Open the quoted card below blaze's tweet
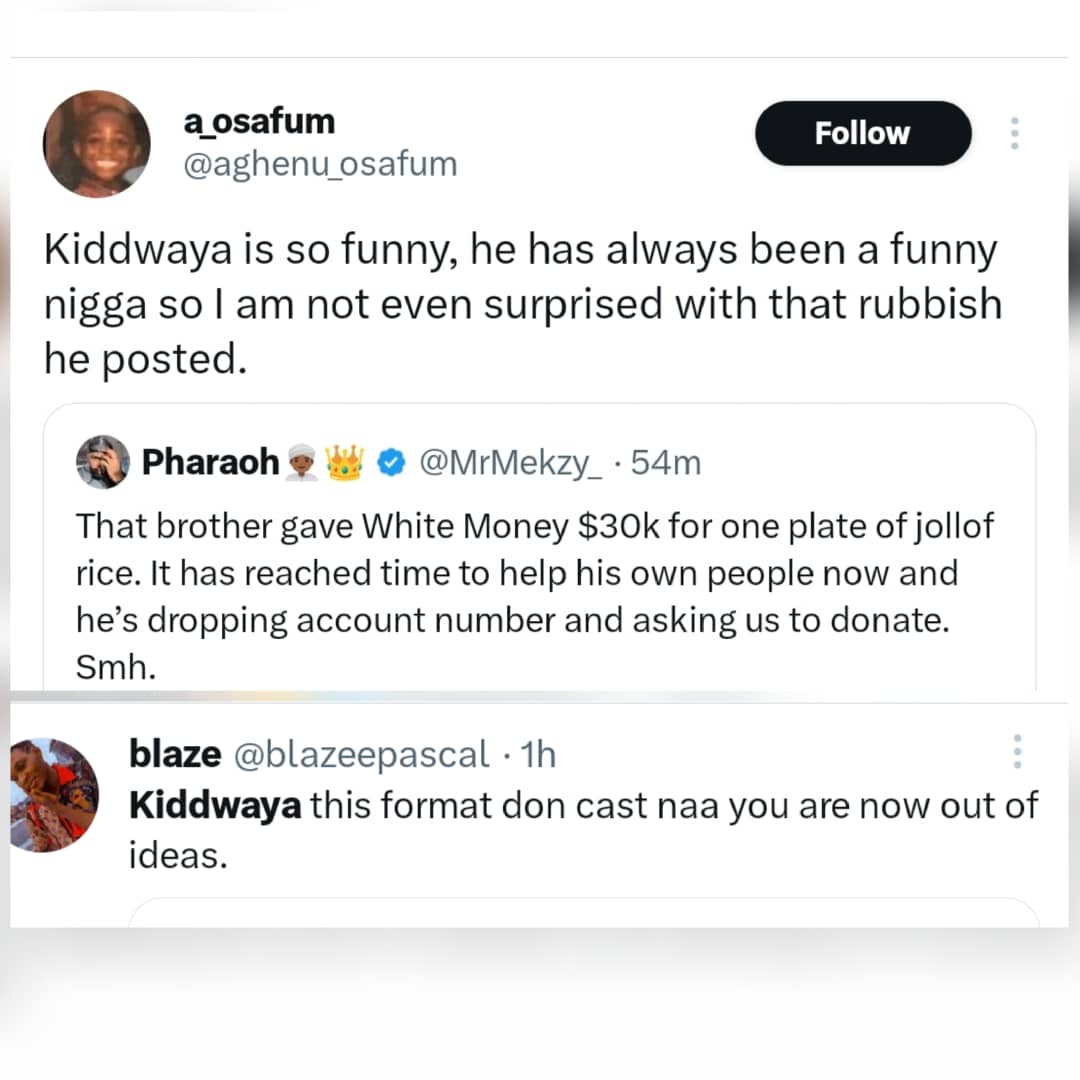The image size is (1080, 1080). tap(585, 912)
